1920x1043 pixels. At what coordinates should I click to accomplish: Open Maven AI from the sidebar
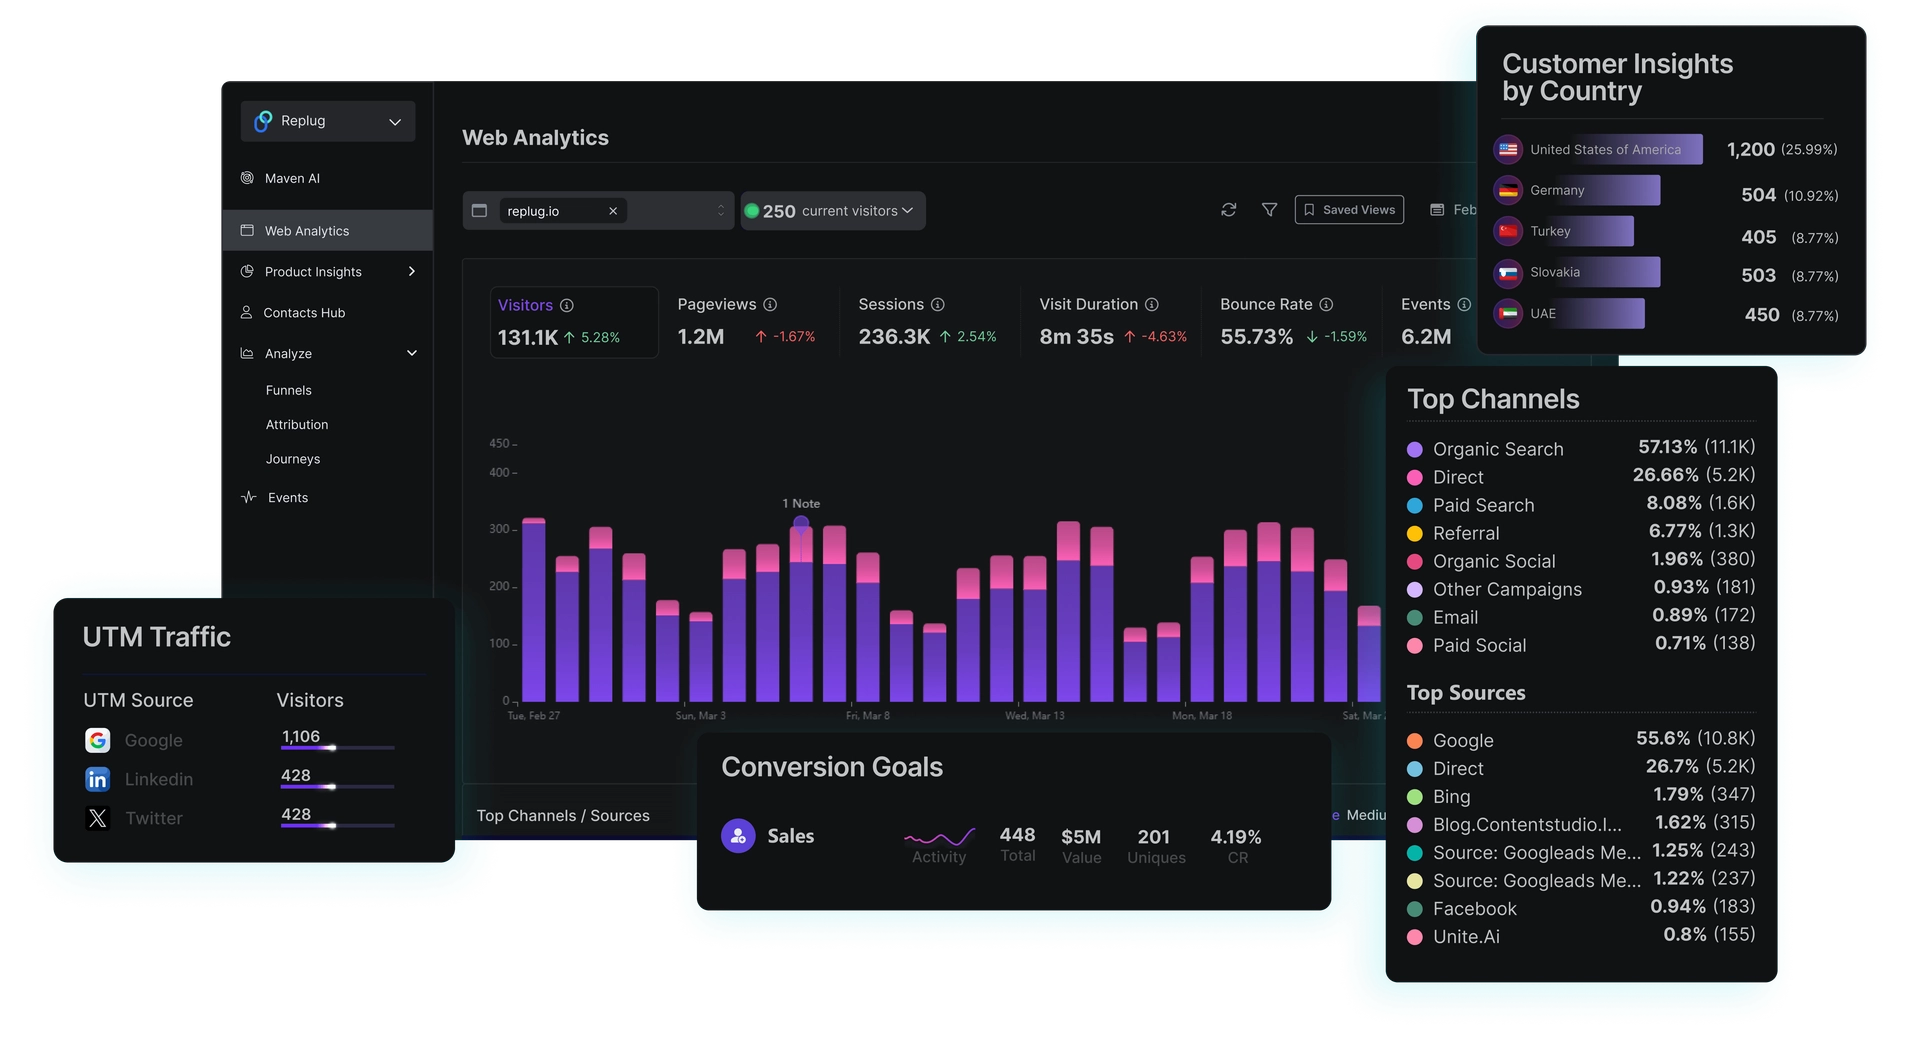pos(292,179)
